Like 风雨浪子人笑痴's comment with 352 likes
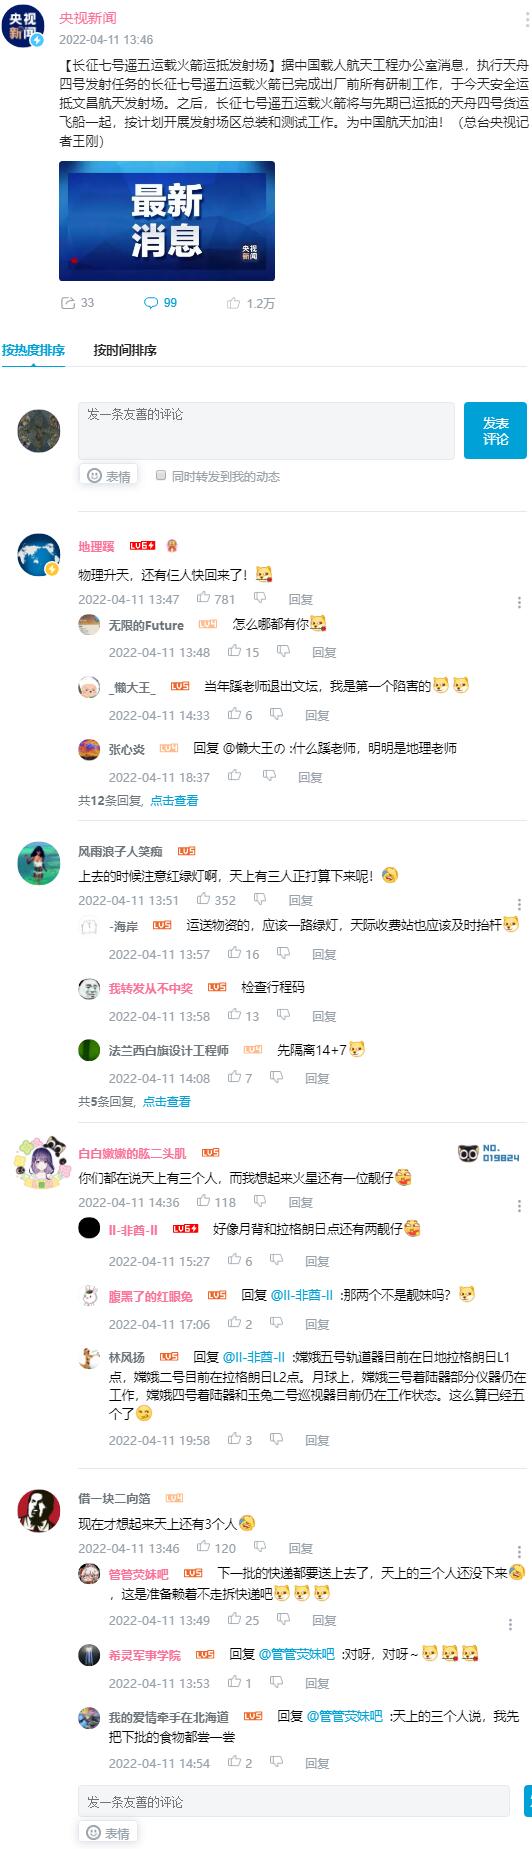This screenshot has height=1849, width=532. click(x=203, y=899)
